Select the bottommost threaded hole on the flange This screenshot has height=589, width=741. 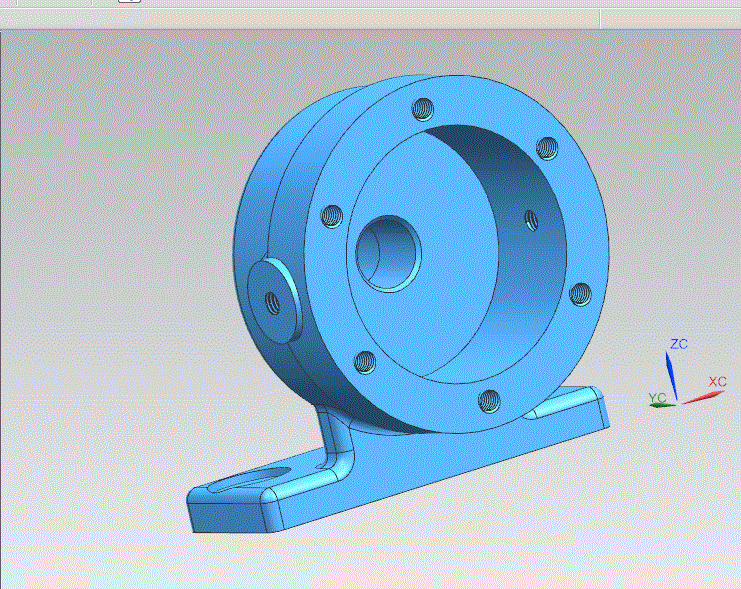(489, 401)
